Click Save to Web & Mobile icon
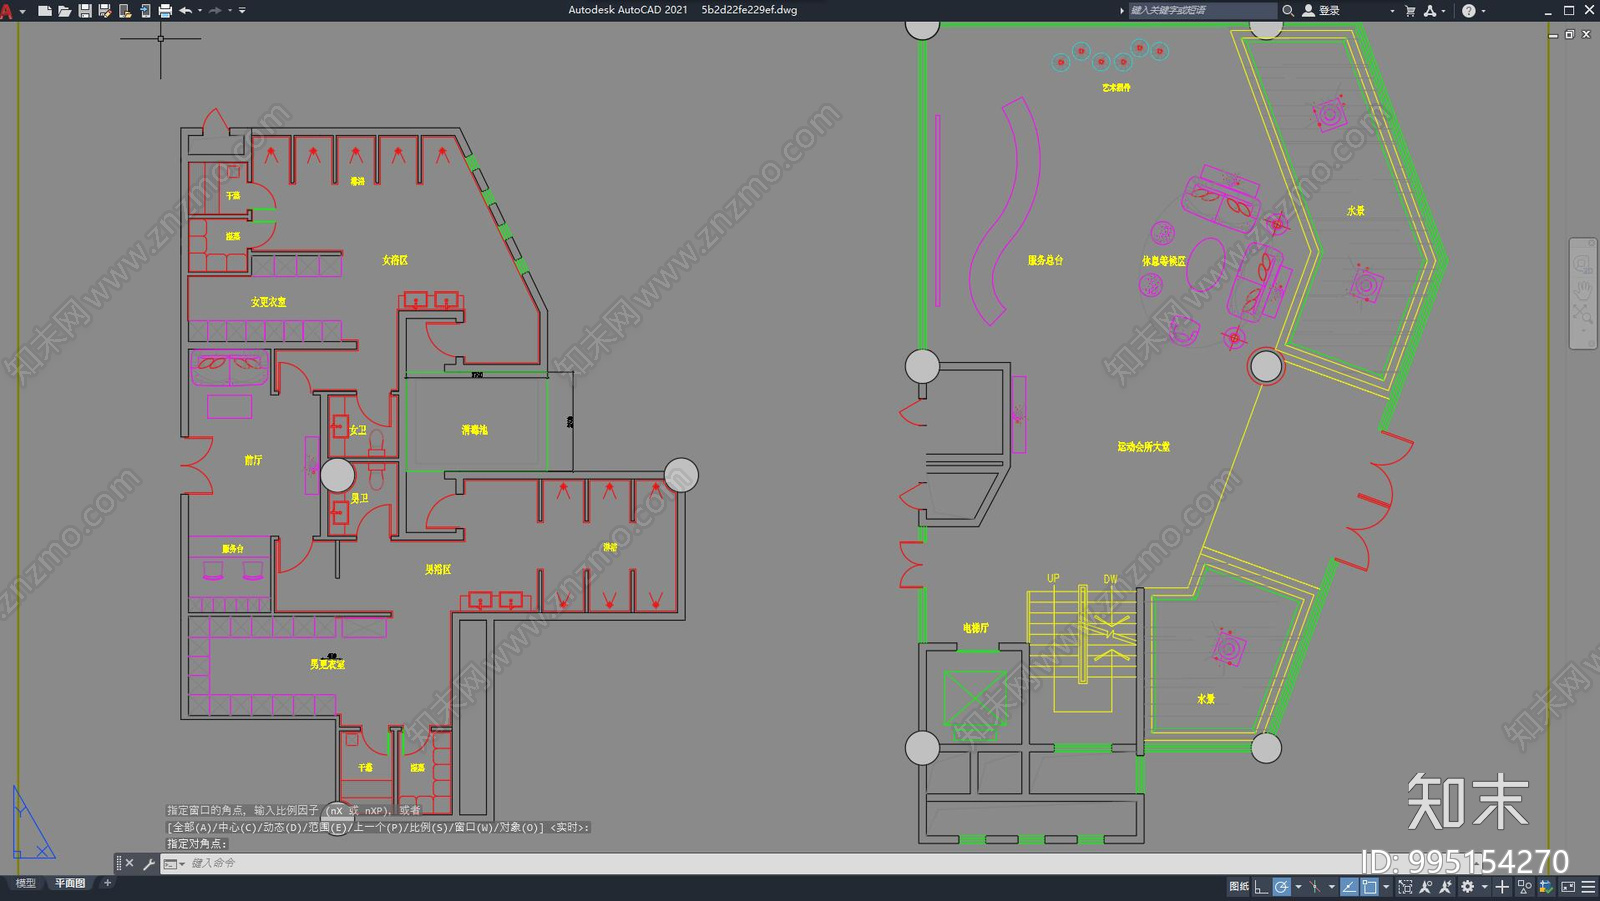Screen dimensions: 1600x901 [145, 10]
